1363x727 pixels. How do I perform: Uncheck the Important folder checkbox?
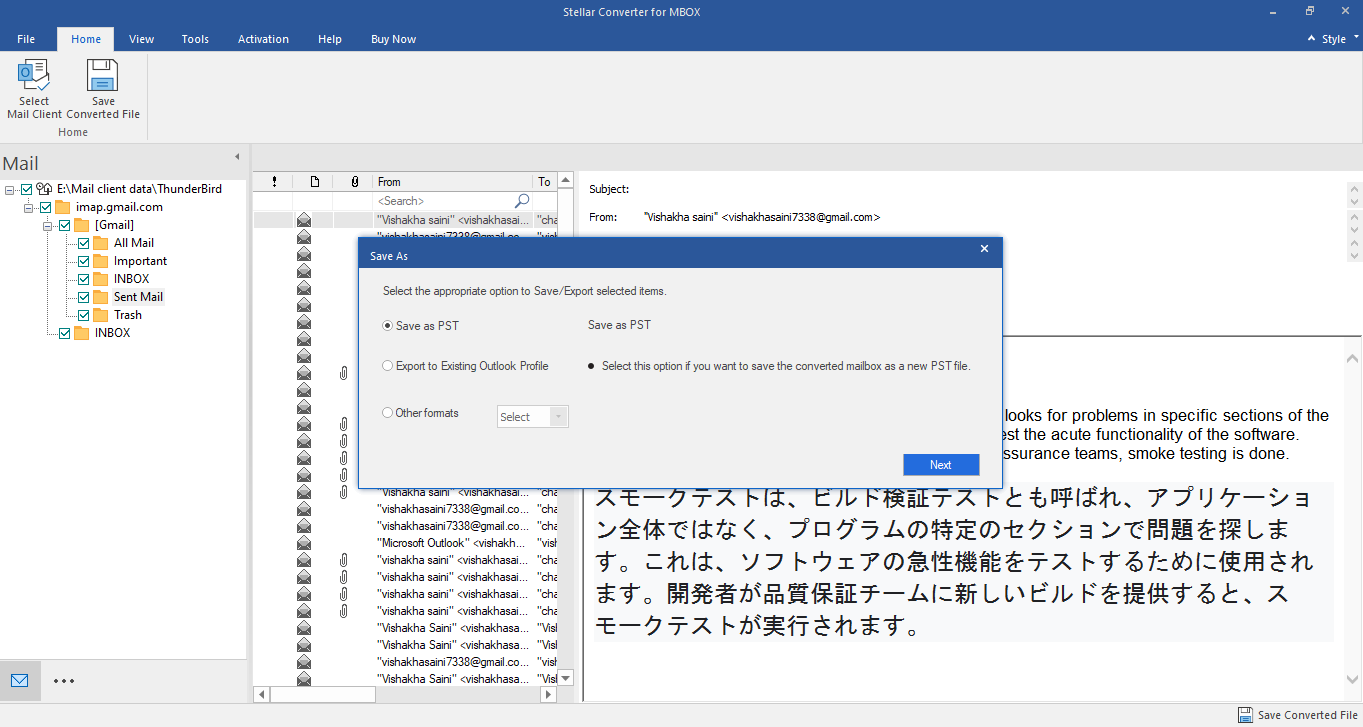[84, 261]
